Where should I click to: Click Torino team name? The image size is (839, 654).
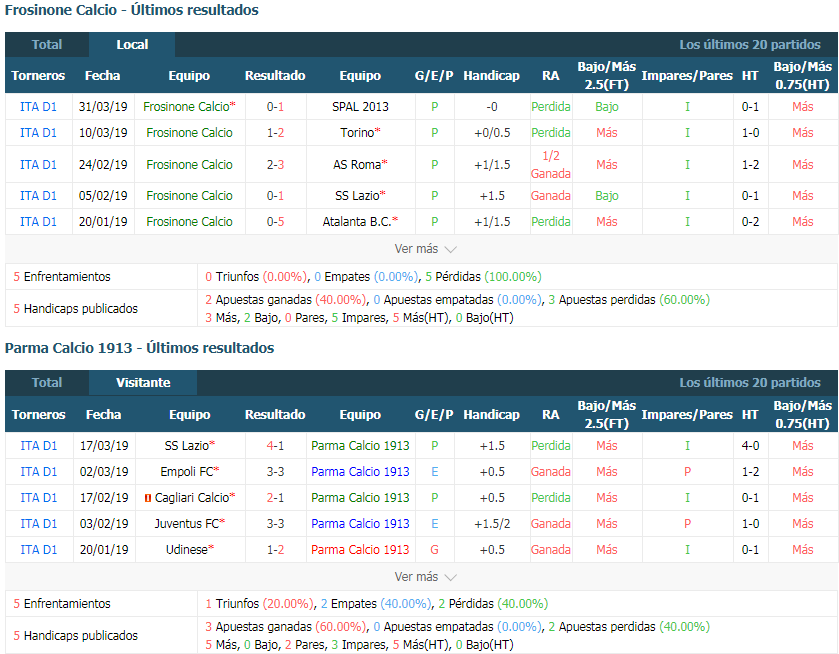pyautogui.click(x=357, y=133)
